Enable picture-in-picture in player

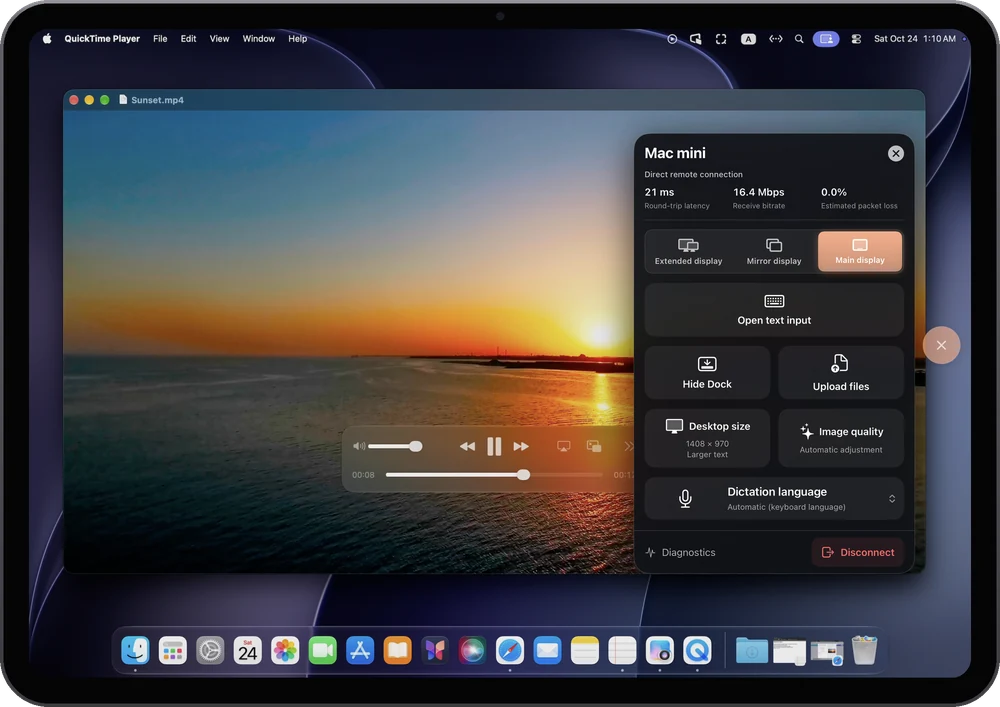pos(594,446)
